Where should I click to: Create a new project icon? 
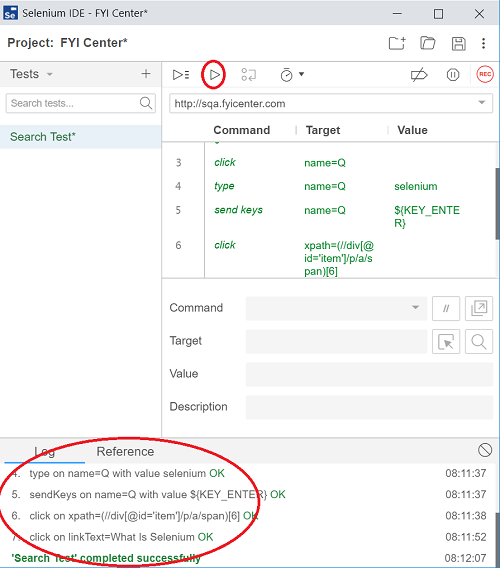tap(397, 43)
